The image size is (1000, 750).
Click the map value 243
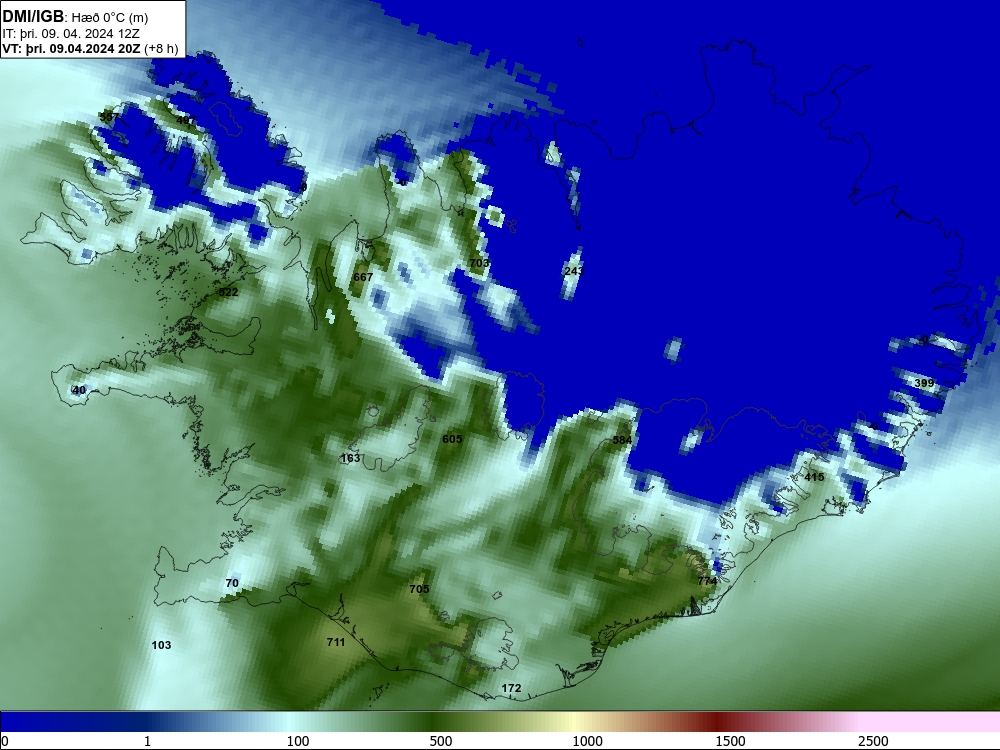(x=574, y=271)
